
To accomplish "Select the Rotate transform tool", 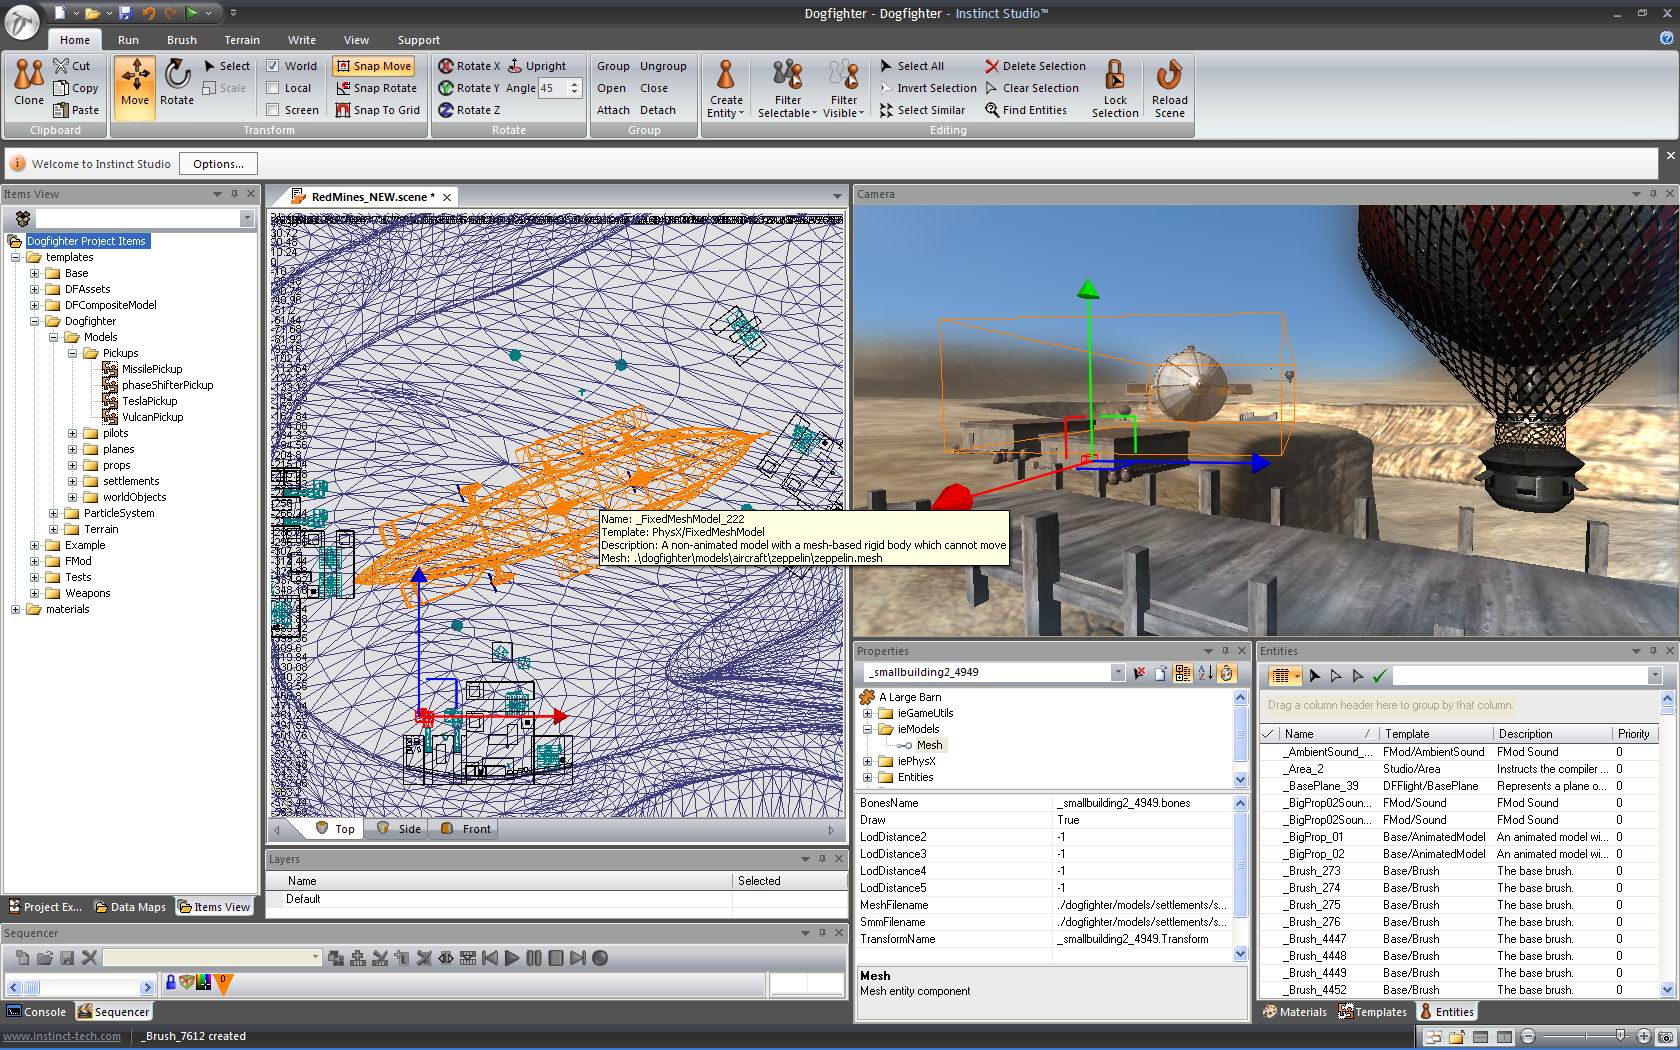I will [177, 82].
